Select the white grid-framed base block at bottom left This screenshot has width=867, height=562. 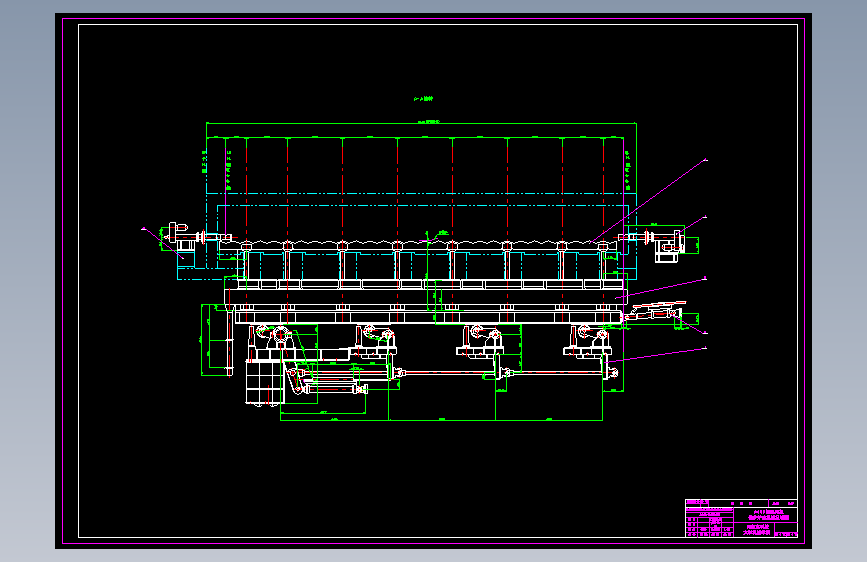[x=265, y=382]
